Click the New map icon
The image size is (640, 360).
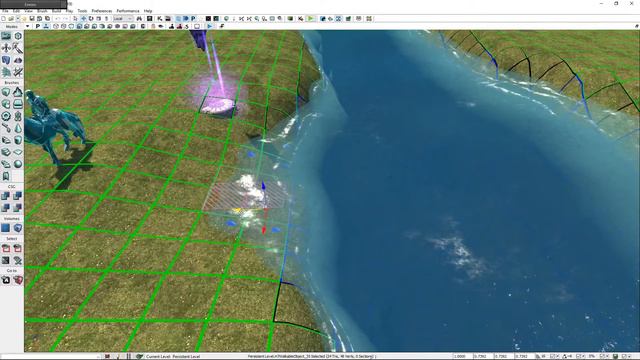click(x=4, y=19)
